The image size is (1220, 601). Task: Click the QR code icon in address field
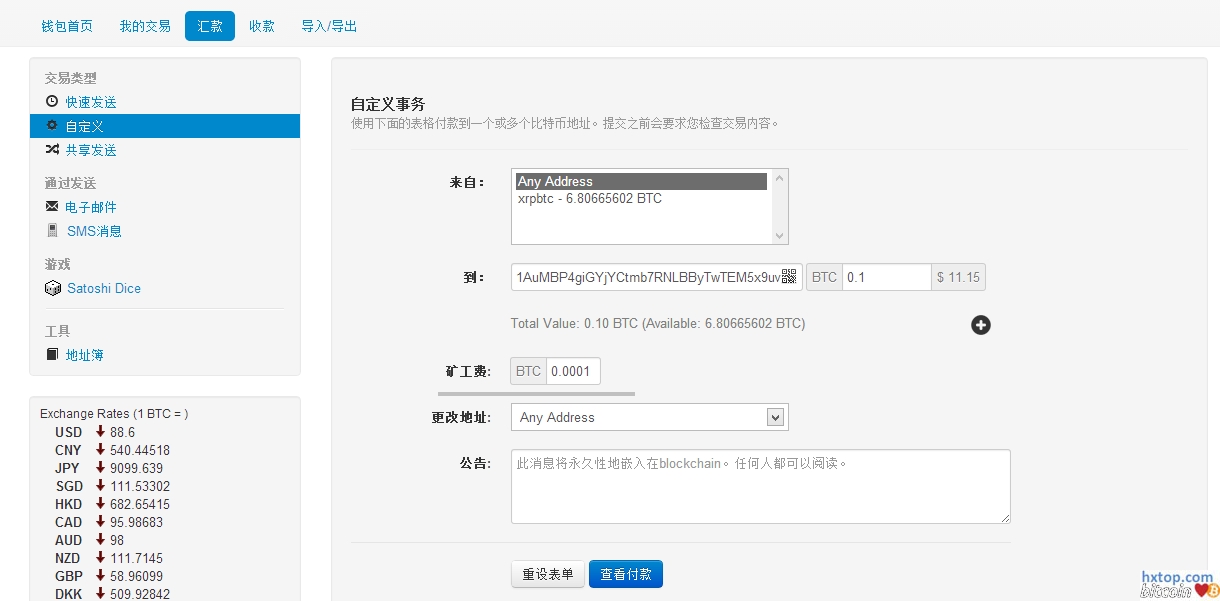[789, 277]
